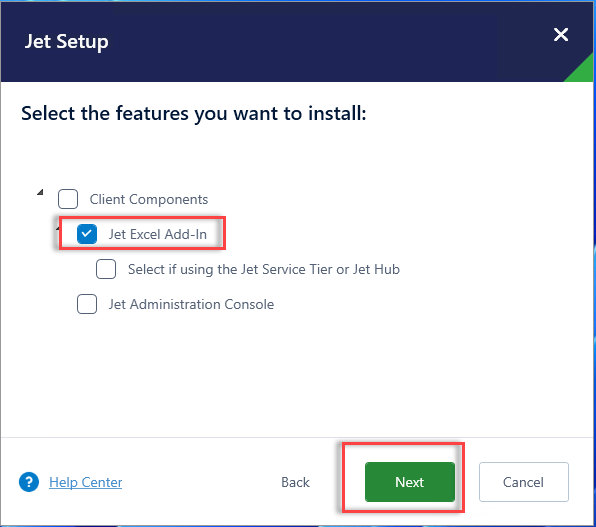Close the Jet Setup dialog with X
596x527 pixels.
(561, 35)
